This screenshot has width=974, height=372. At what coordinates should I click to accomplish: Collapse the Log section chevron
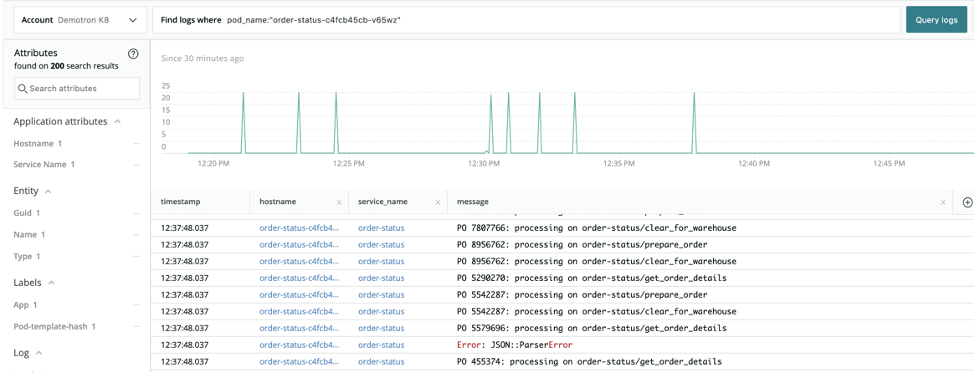click(x=39, y=353)
